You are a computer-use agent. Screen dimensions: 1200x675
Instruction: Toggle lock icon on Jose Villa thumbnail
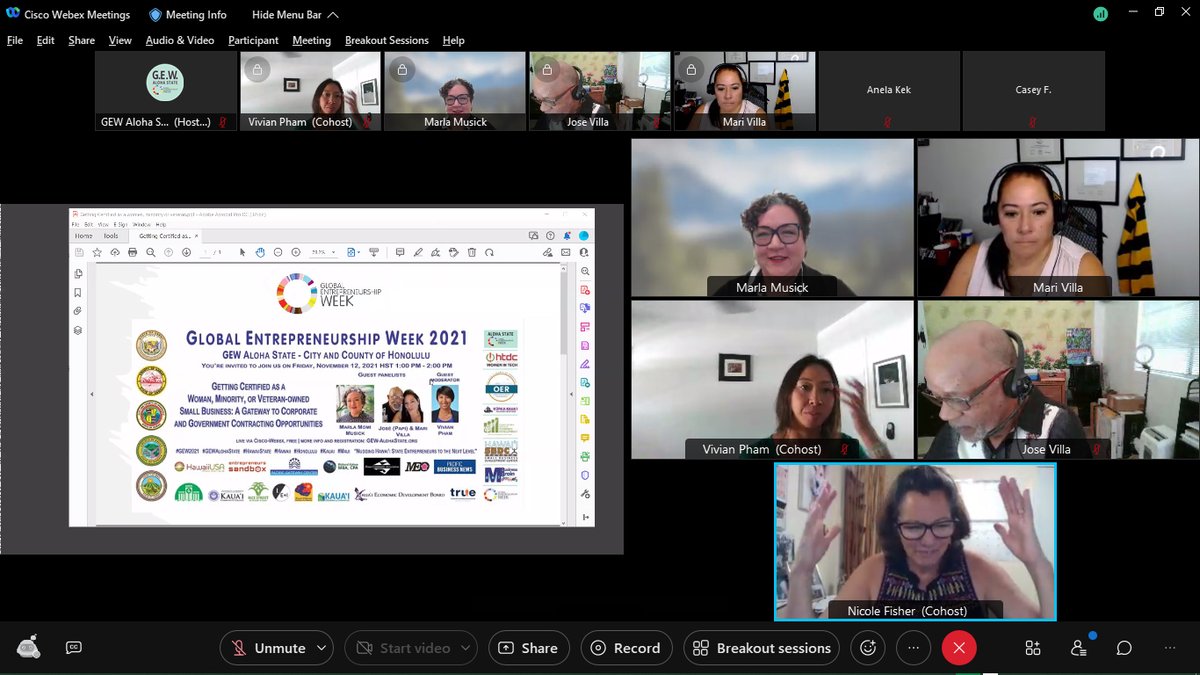click(x=546, y=70)
